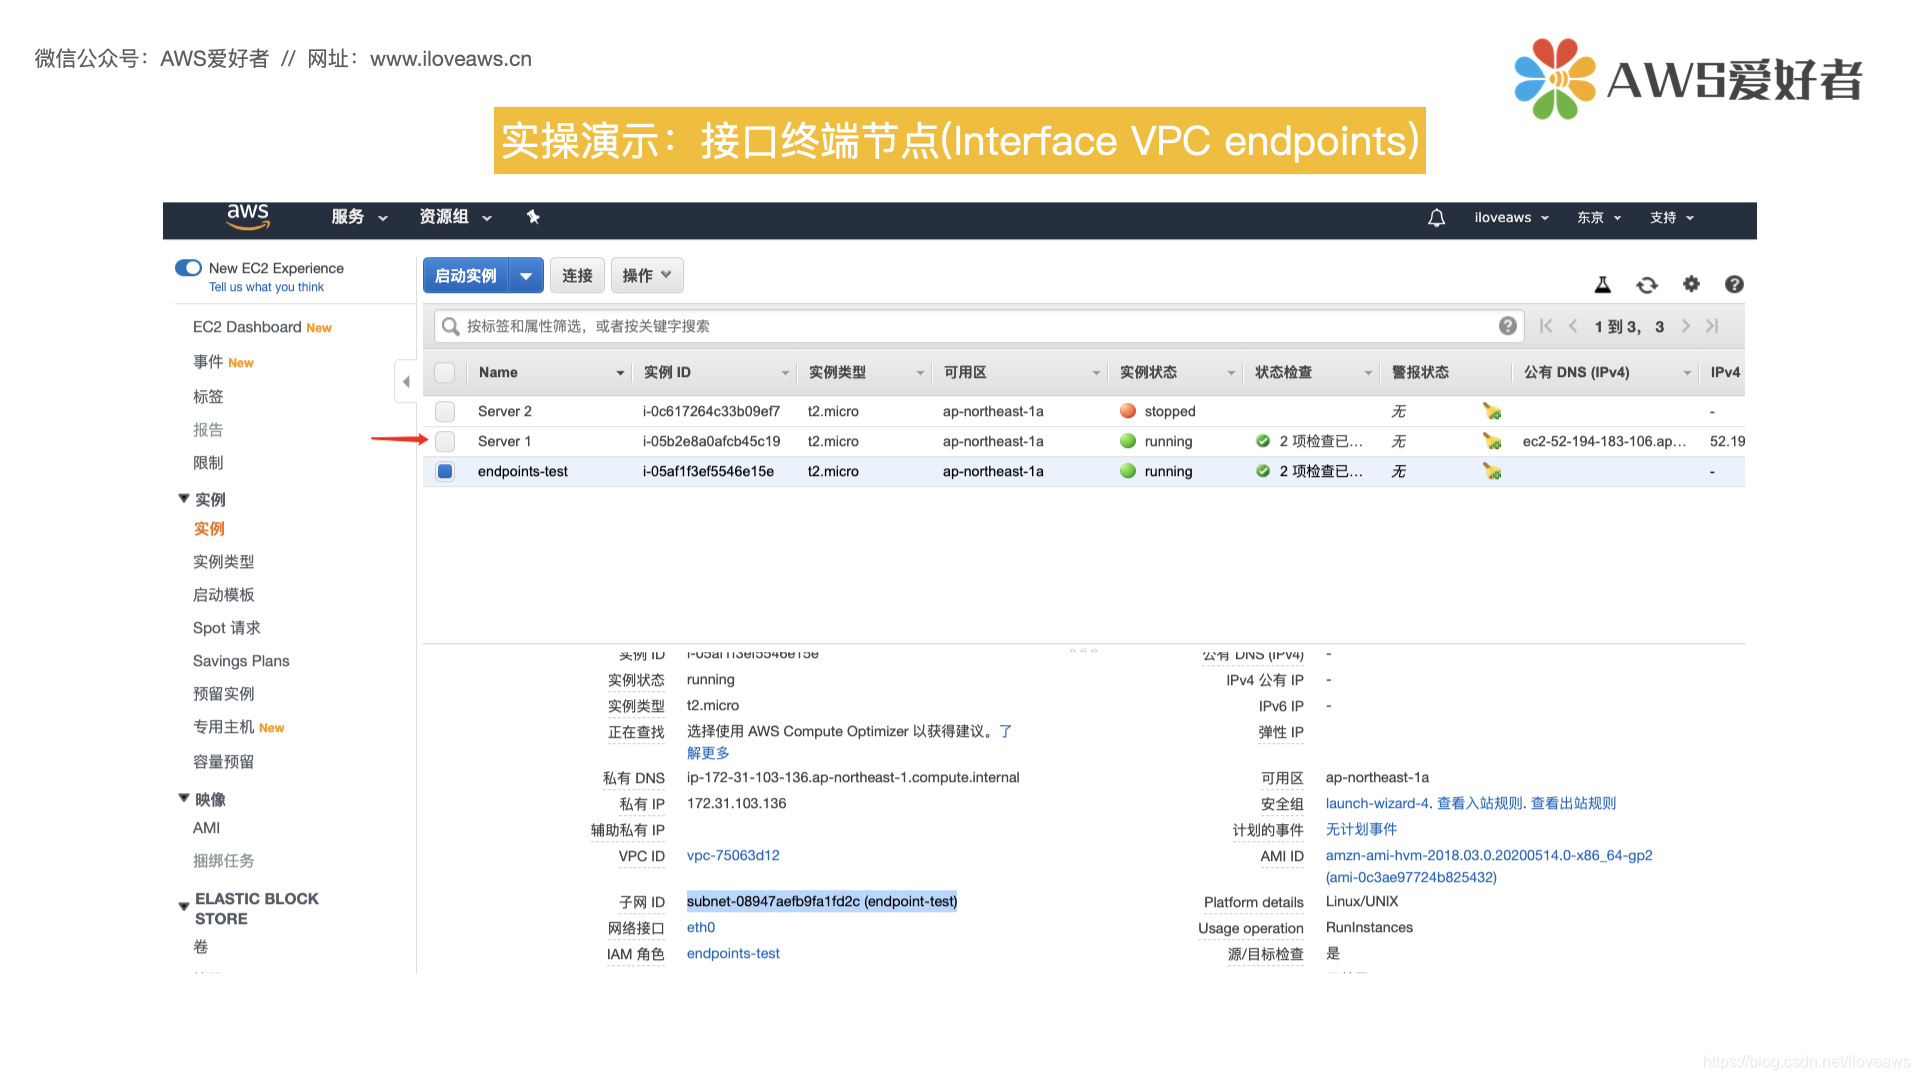
Task: Click the highlighted subnet ID text
Action: [x=822, y=901]
